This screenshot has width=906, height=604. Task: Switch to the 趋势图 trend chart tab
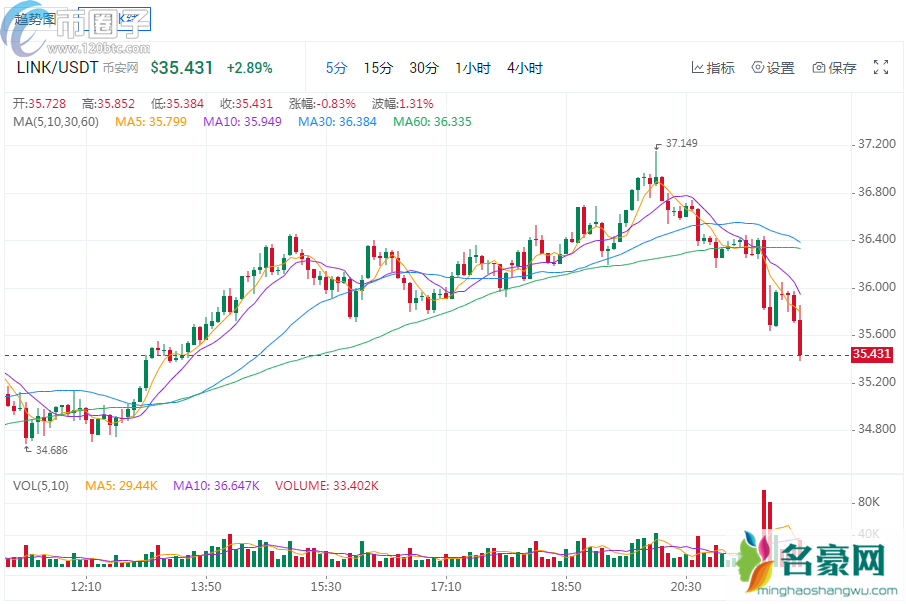coord(38,17)
